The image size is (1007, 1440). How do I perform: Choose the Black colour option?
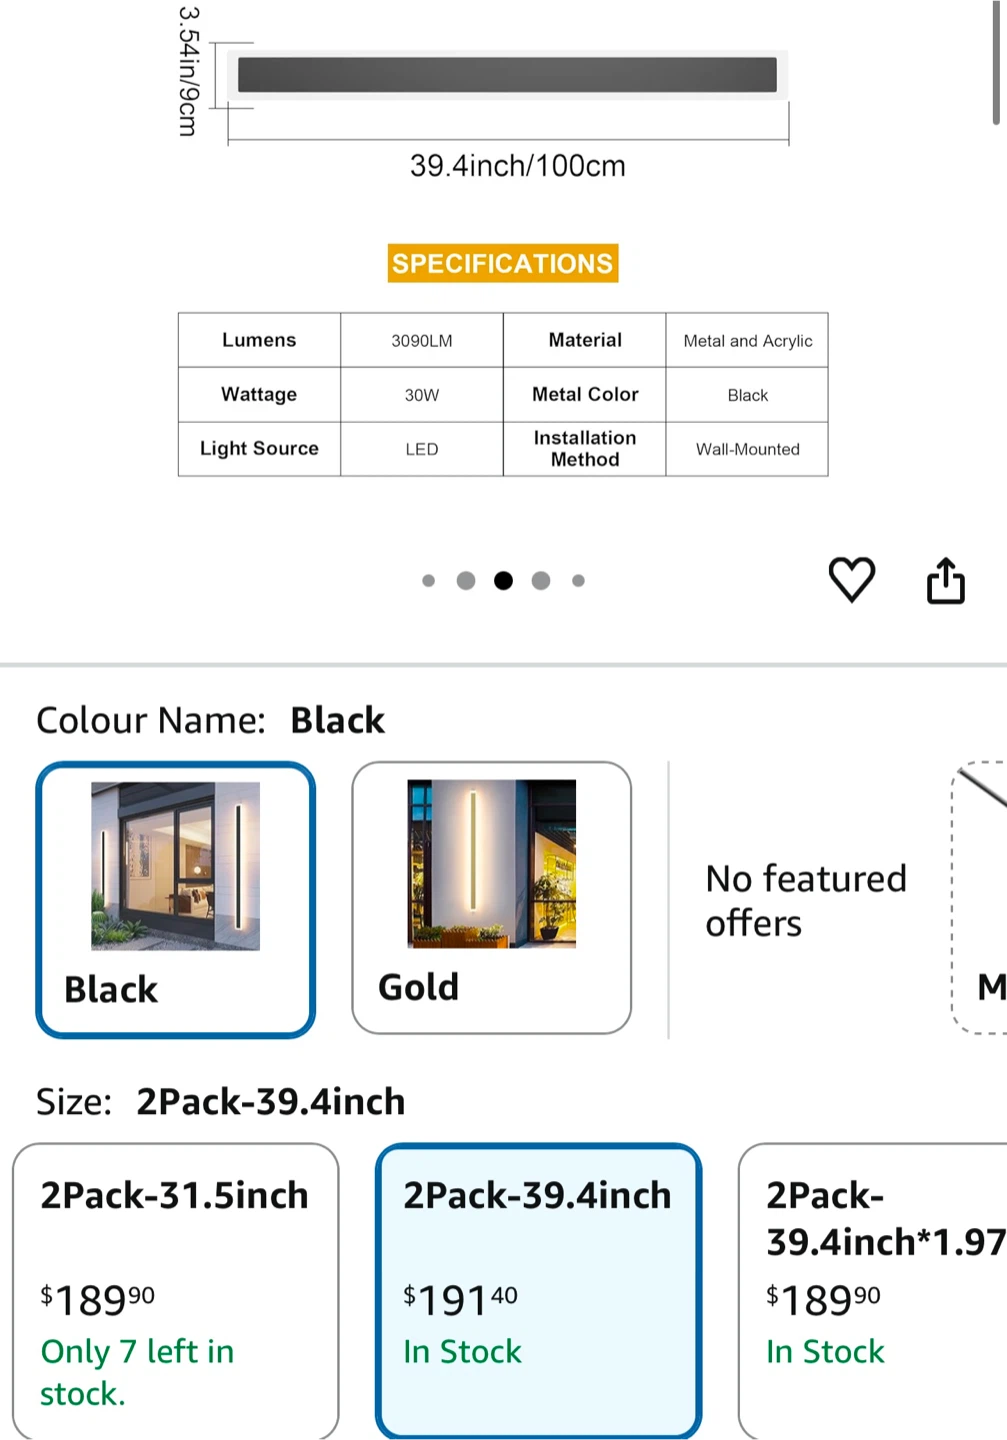tap(176, 899)
